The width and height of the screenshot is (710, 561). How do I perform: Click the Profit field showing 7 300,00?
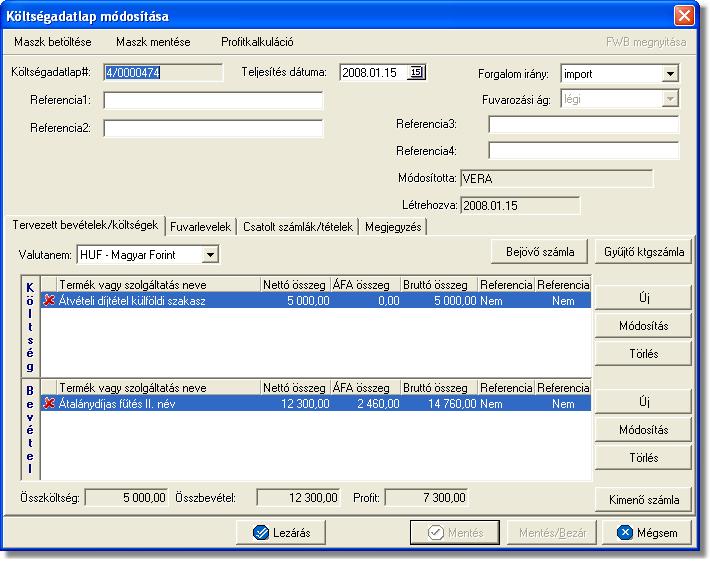tap(427, 498)
